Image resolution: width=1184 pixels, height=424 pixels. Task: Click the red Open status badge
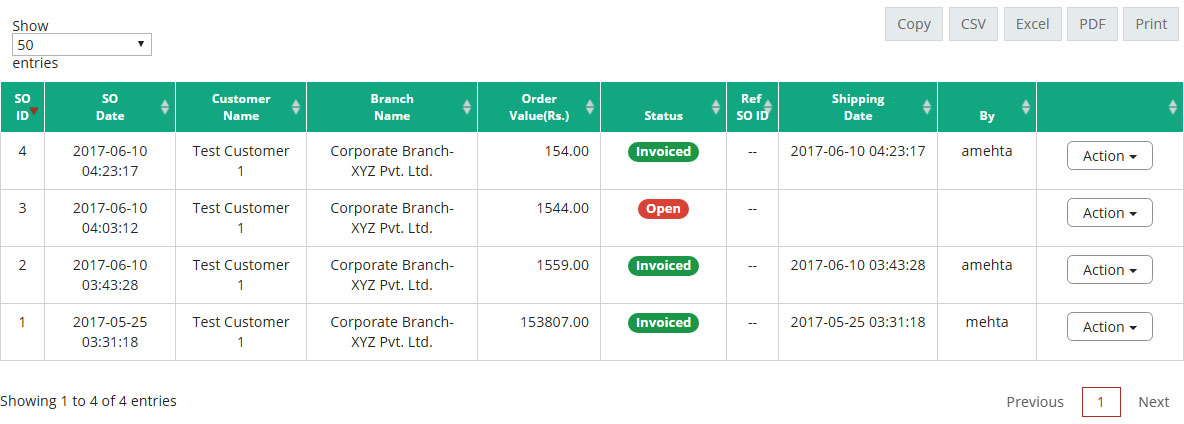[663, 209]
